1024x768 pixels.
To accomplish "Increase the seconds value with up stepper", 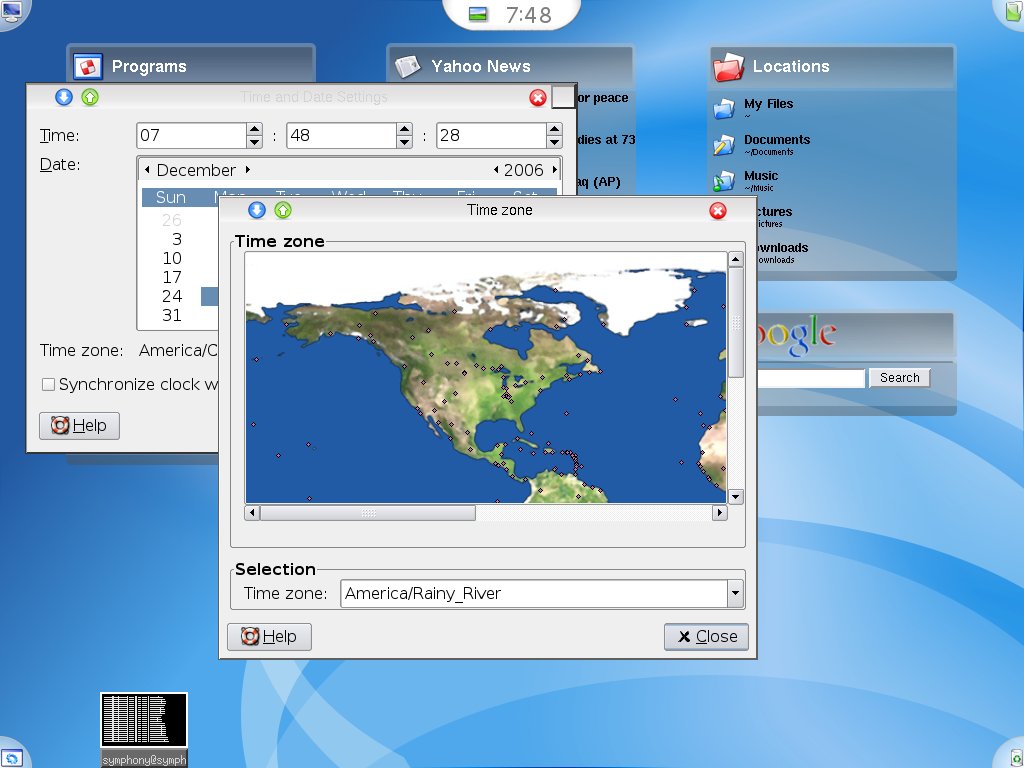I will (554, 129).
